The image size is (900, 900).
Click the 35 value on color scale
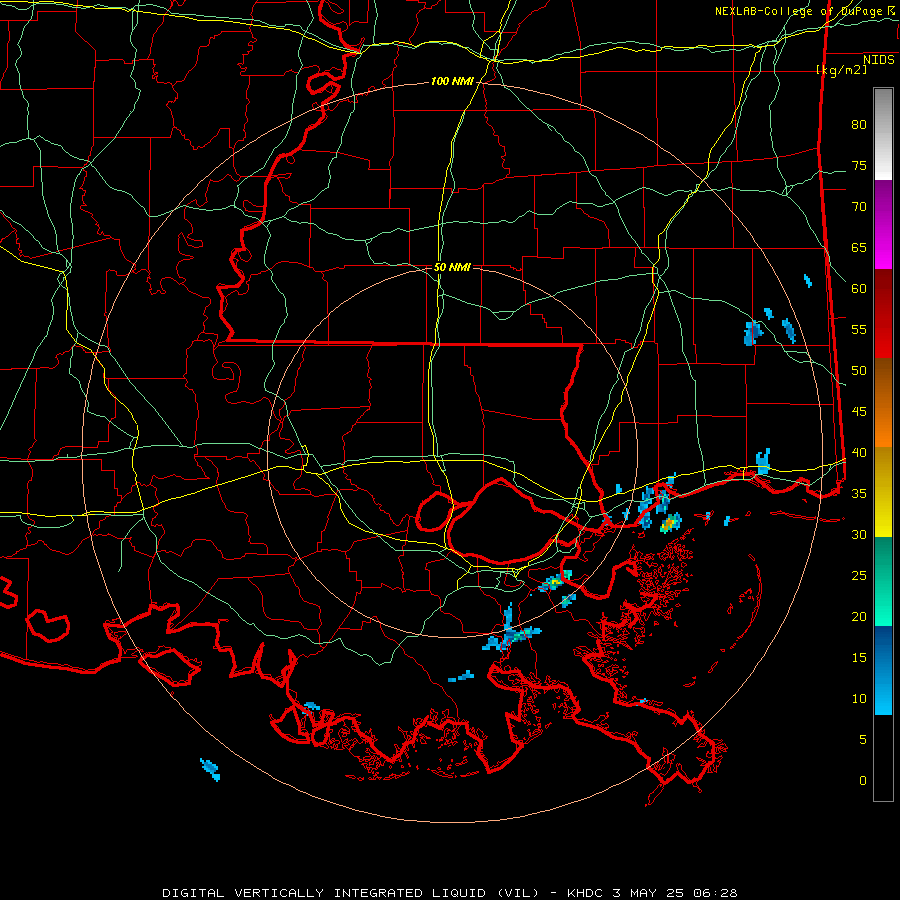(859, 494)
